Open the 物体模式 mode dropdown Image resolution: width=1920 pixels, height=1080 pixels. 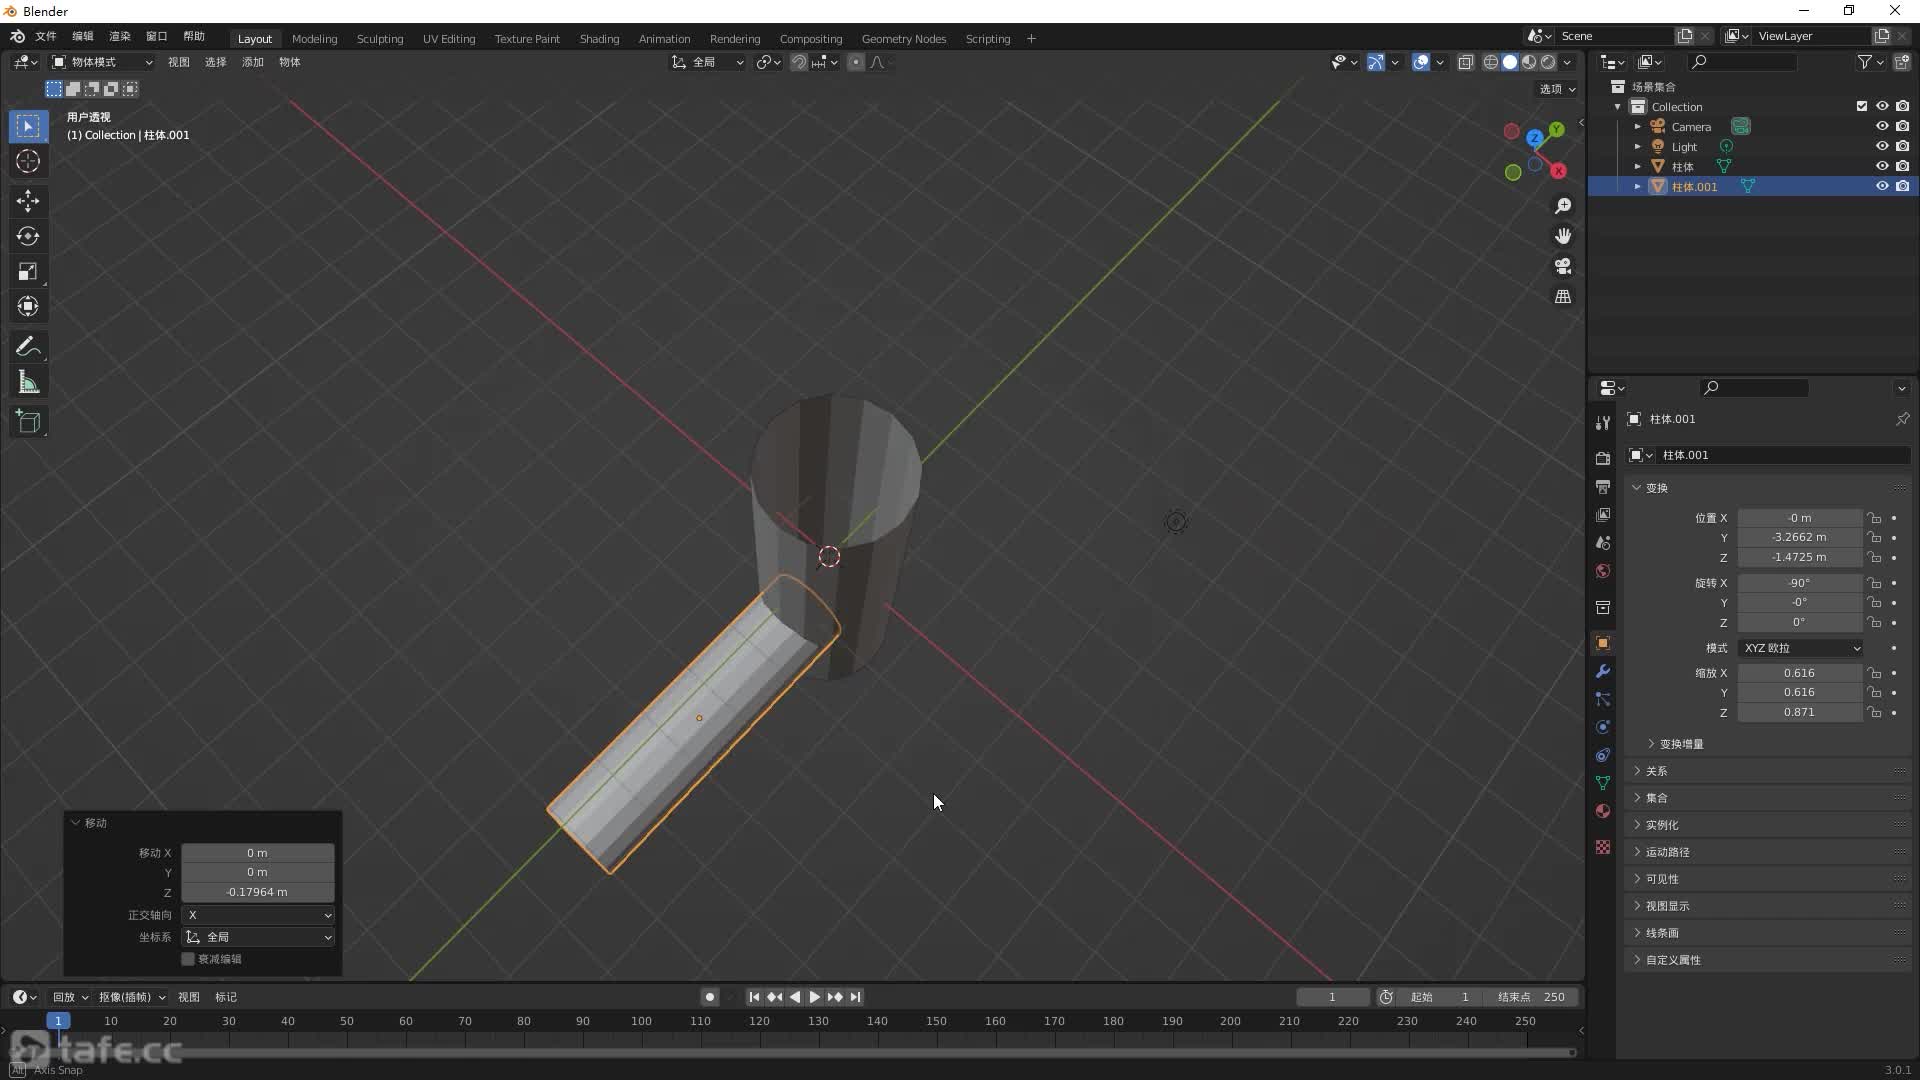pos(102,62)
